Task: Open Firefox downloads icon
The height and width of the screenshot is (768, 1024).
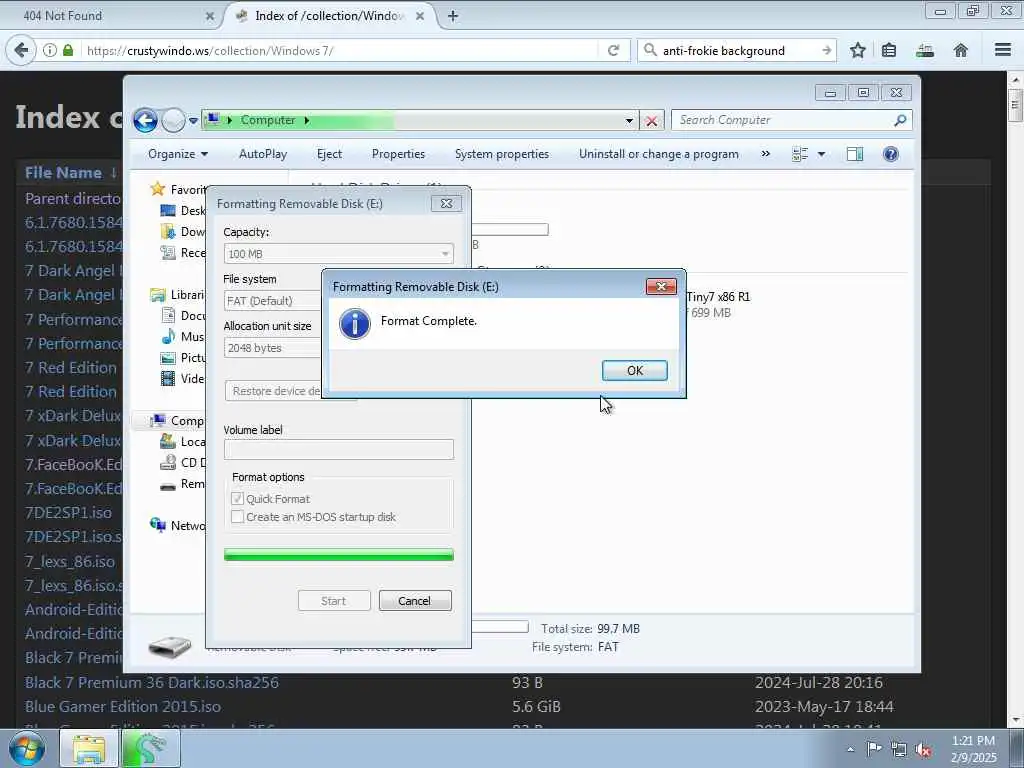Action: 925,50
